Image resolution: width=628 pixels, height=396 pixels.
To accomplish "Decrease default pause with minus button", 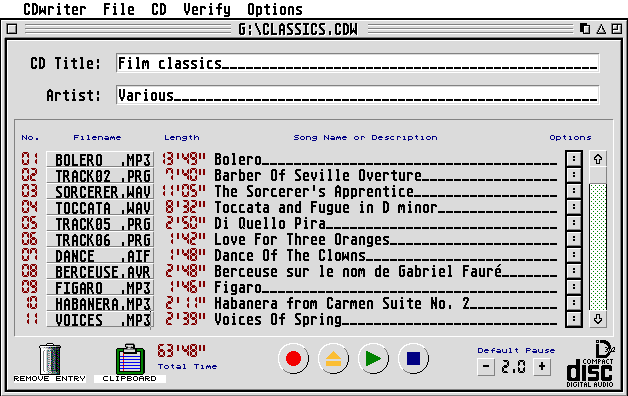I will click(486, 366).
